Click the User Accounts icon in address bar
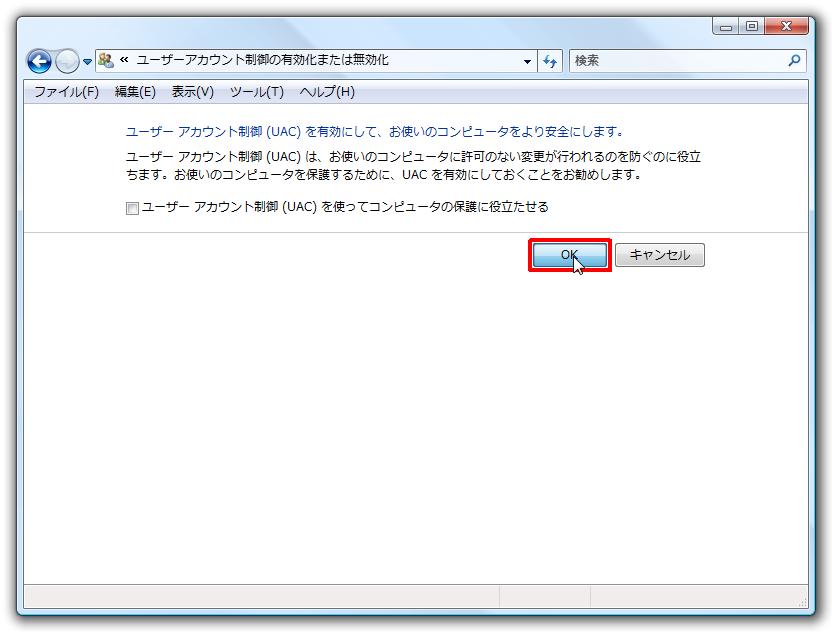832x632 pixels. coord(106,60)
